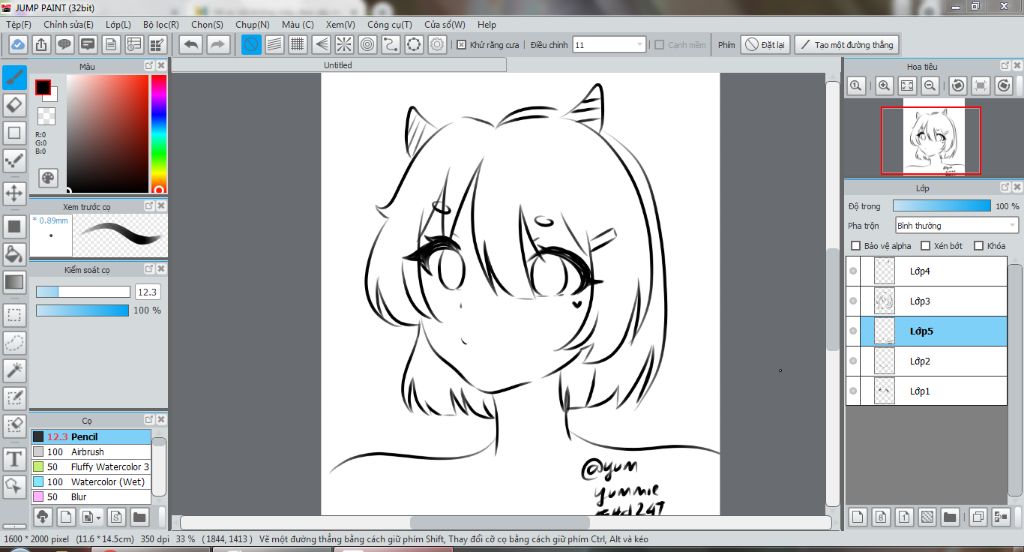Click Tạo một đường thẳng button
Viewport: 1024px width, 552px height.
pos(847,44)
